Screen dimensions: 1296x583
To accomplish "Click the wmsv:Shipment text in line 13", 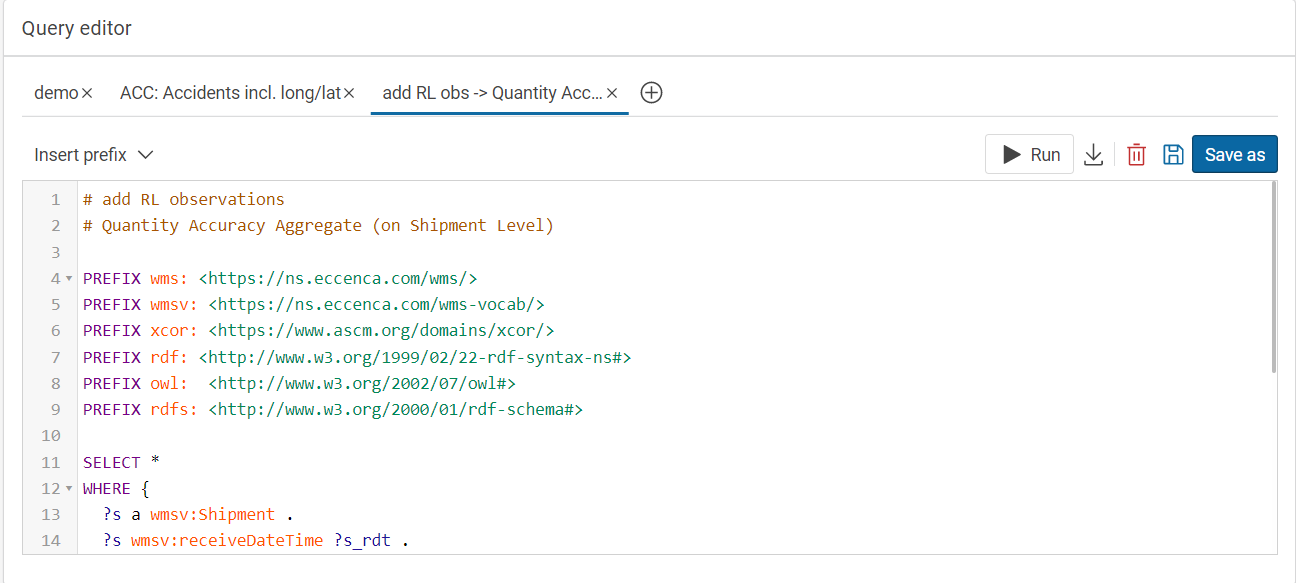I will point(212,515).
